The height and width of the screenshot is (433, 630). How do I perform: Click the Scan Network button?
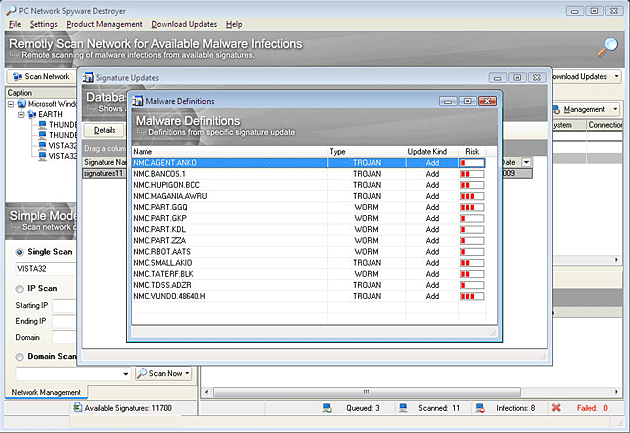tap(40, 76)
